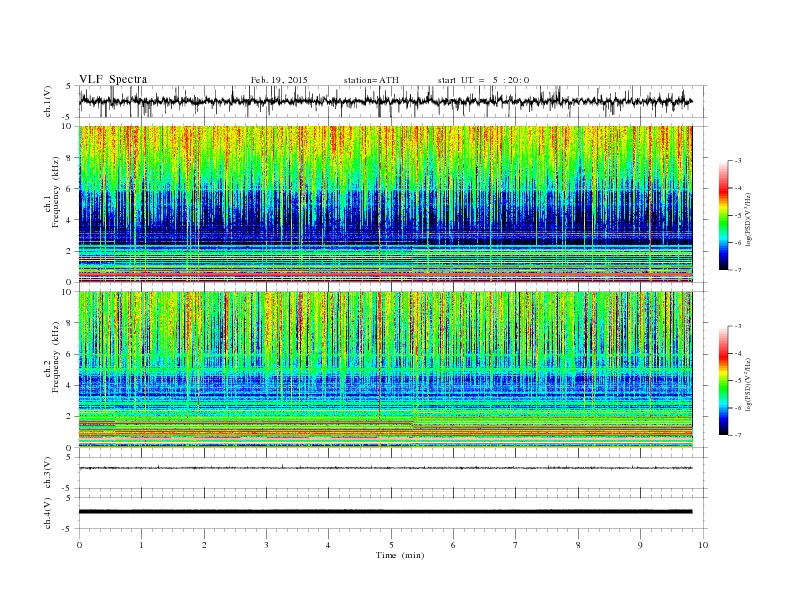Click the "2" kHz tick on ch.1 spectrogram
Image resolution: width=792 pixels, height=612 pixels.
(x=70, y=251)
